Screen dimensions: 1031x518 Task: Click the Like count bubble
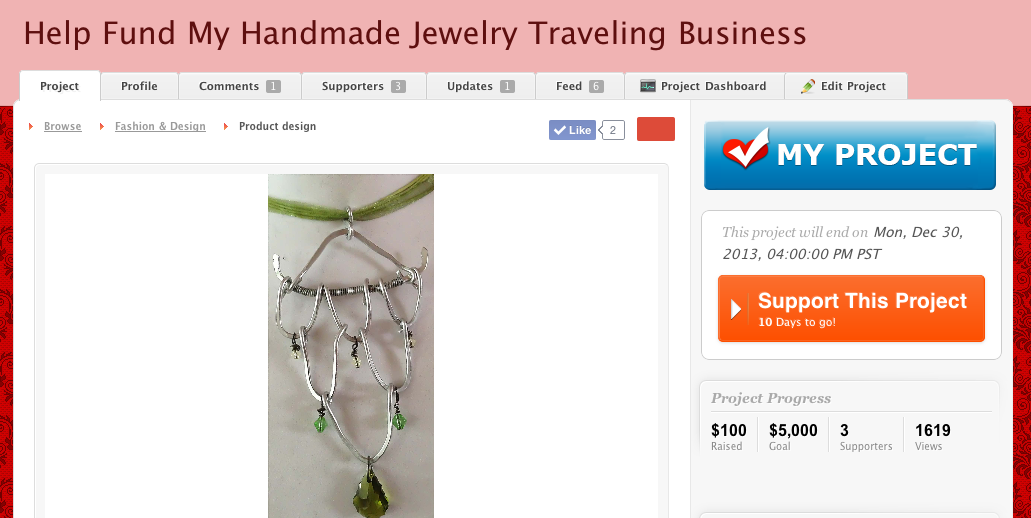click(x=613, y=130)
